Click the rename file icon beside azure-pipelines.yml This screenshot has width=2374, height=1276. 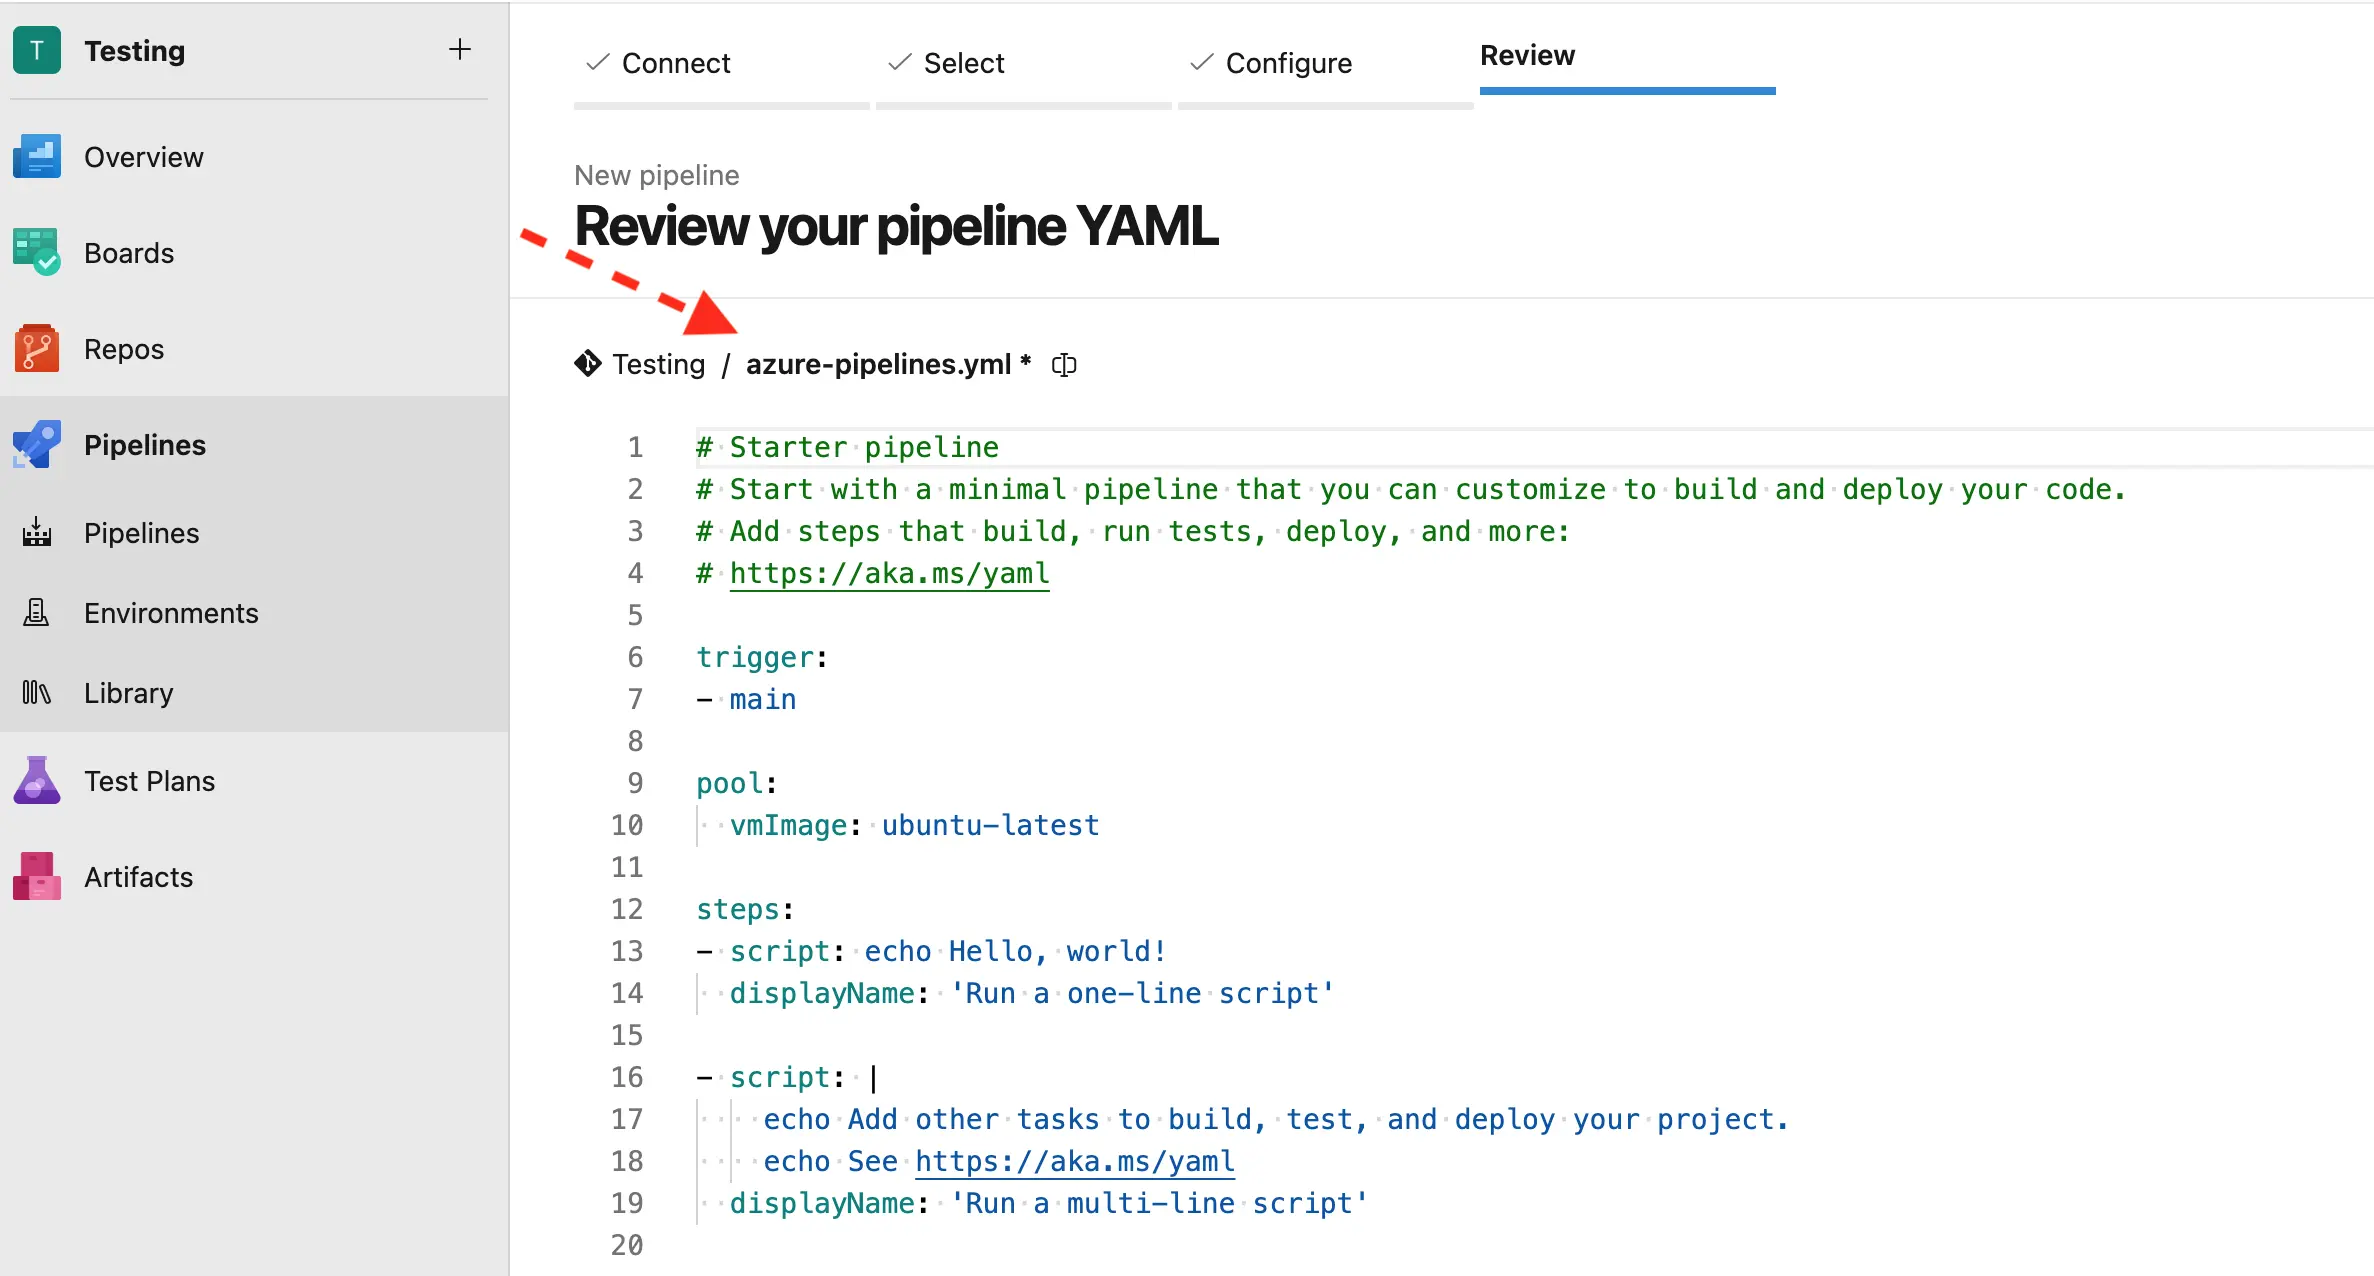[x=1064, y=365]
